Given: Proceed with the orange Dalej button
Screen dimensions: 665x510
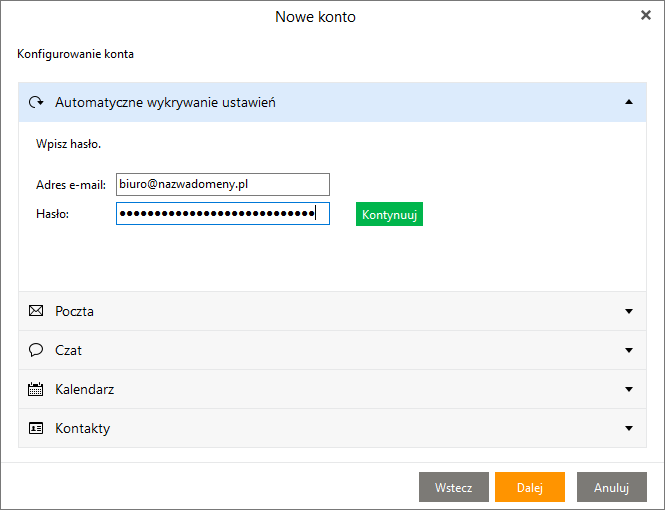Looking at the screenshot, I should (530, 487).
